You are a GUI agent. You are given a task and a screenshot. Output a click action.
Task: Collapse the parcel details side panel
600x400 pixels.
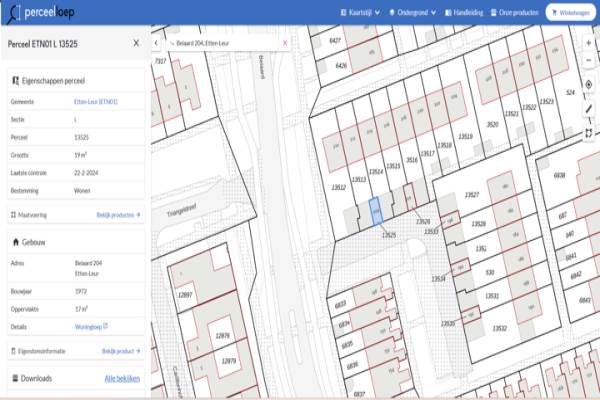click(156, 44)
